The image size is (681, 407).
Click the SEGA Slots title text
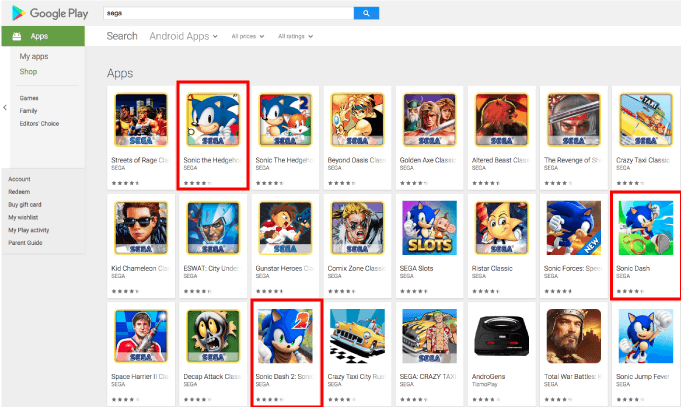point(417,268)
